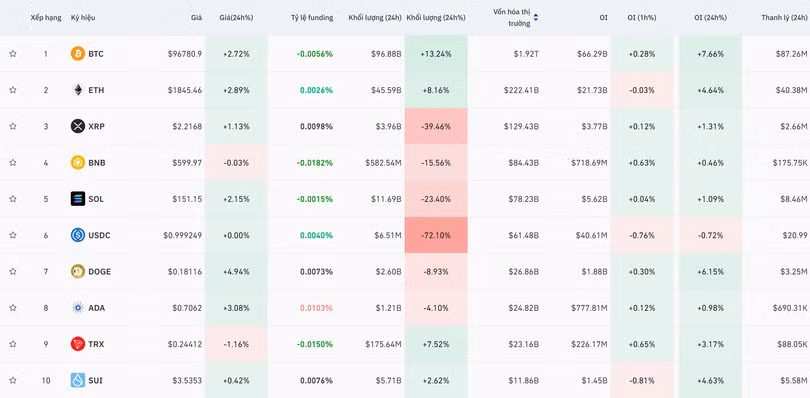
Task: Star USDC as a favorite
Action: click(13, 235)
